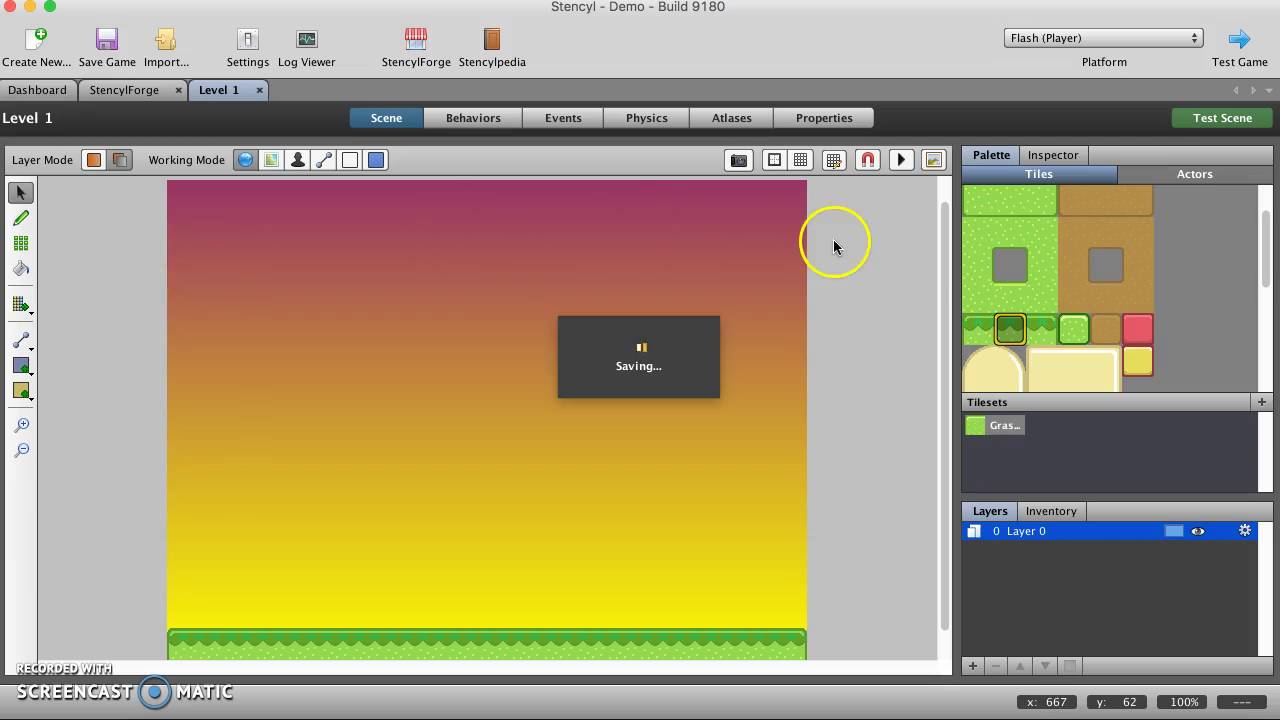The image size is (1280, 720).
Task: Open the Platform dropdown showing Flash (Player)
Action: click(x=1103, y=38)
